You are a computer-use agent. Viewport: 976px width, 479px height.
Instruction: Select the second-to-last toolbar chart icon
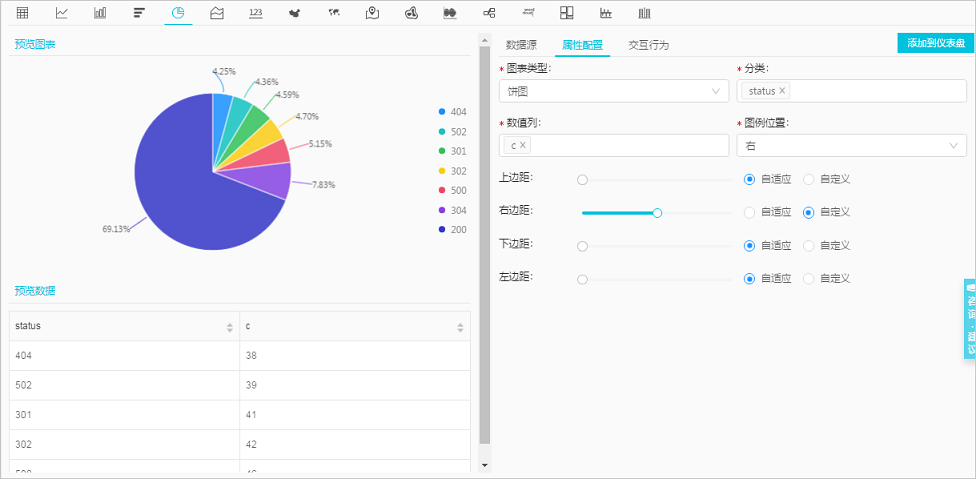click(606, 12)
